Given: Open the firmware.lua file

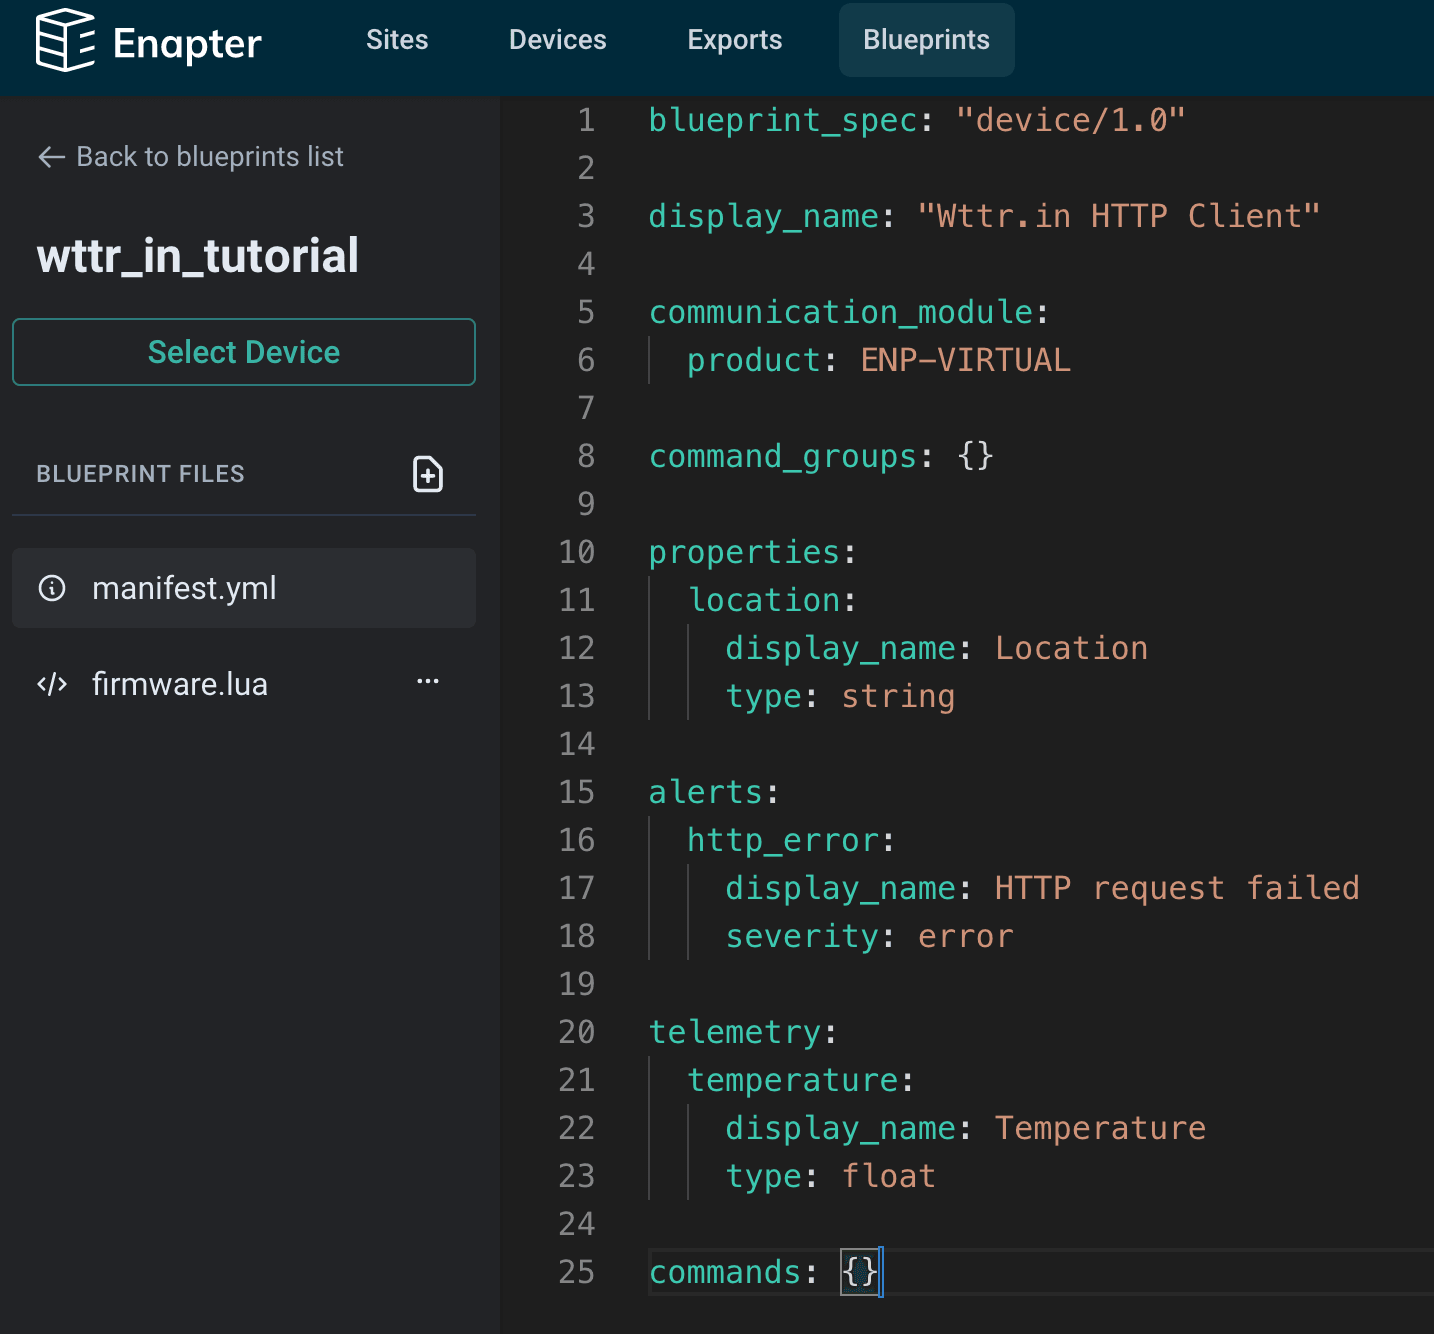Looking at the screenshot, I should tap(180, 684).
